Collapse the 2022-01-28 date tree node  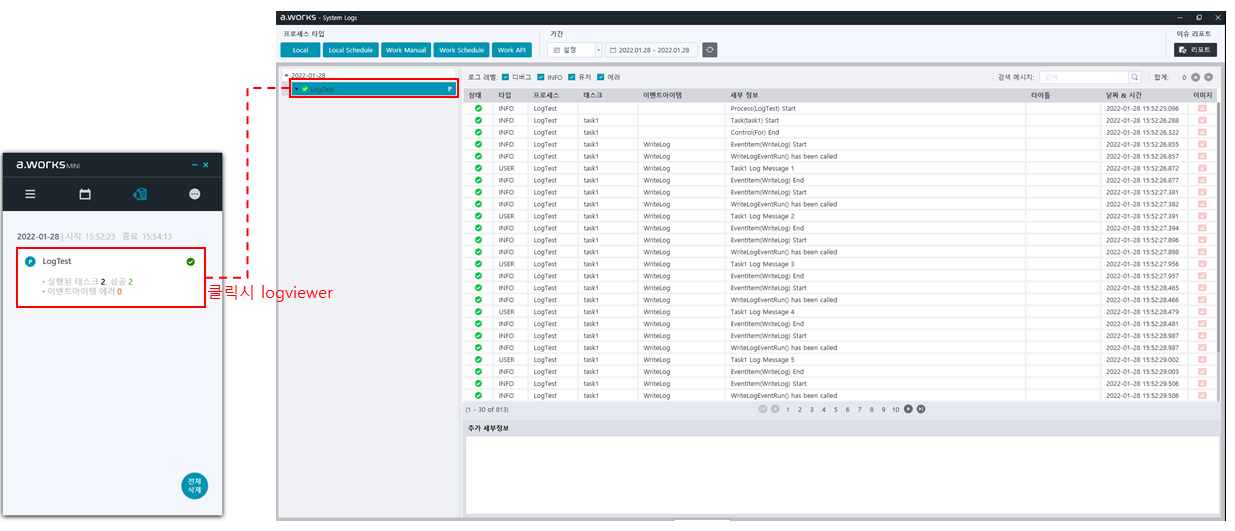[x=286, y=75]
